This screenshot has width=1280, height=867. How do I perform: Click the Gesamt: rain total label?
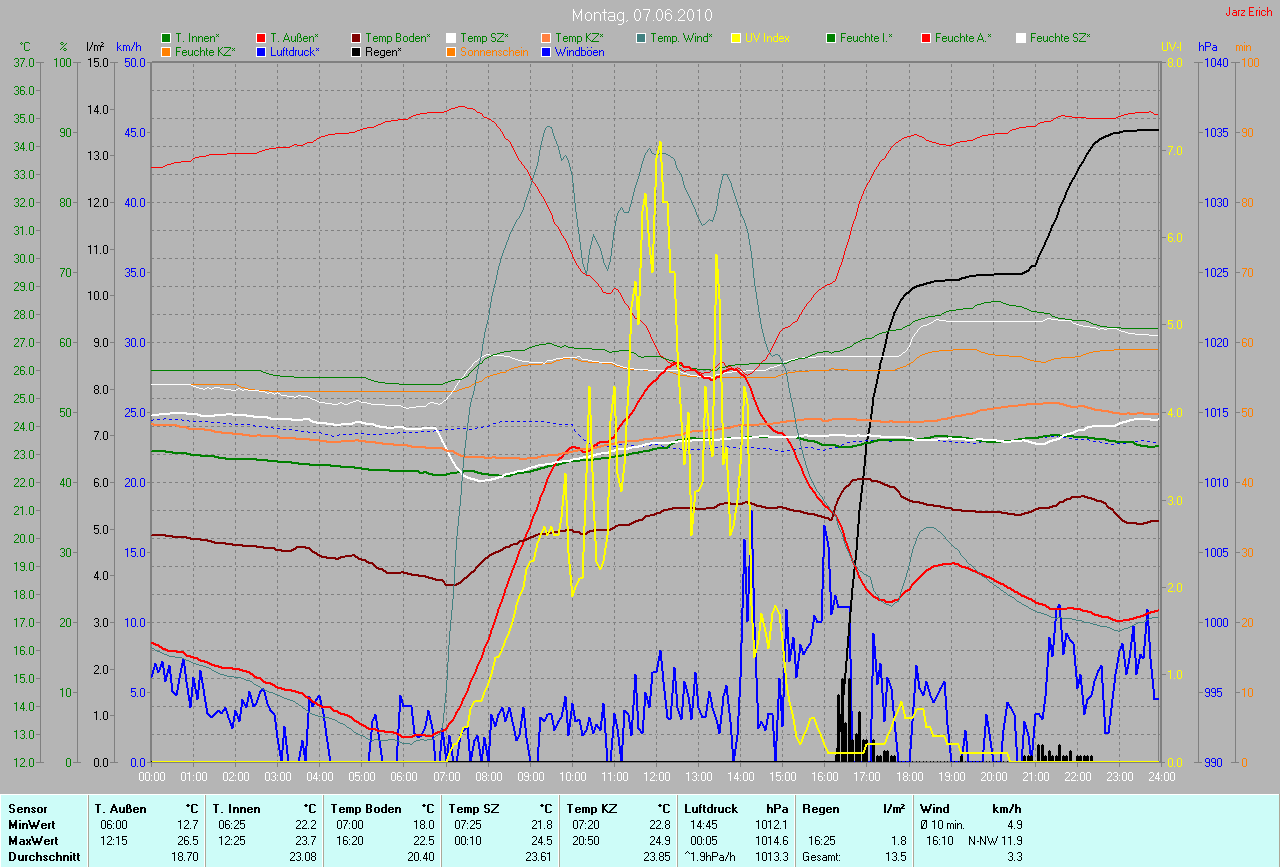821,856
